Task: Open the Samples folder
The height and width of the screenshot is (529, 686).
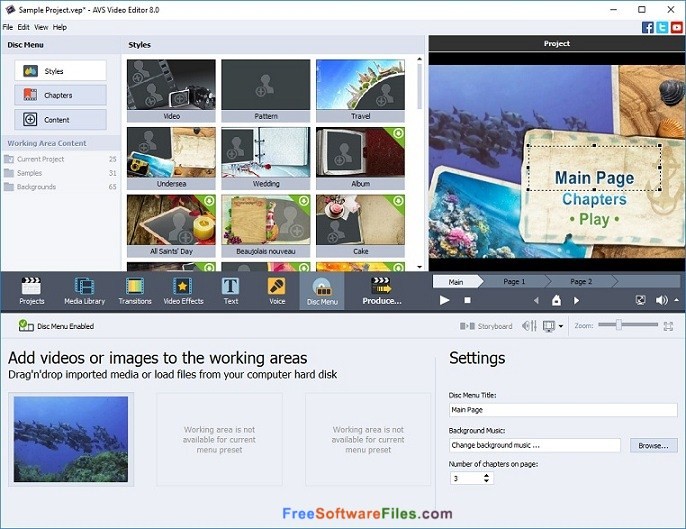Action: pos(60,173)
